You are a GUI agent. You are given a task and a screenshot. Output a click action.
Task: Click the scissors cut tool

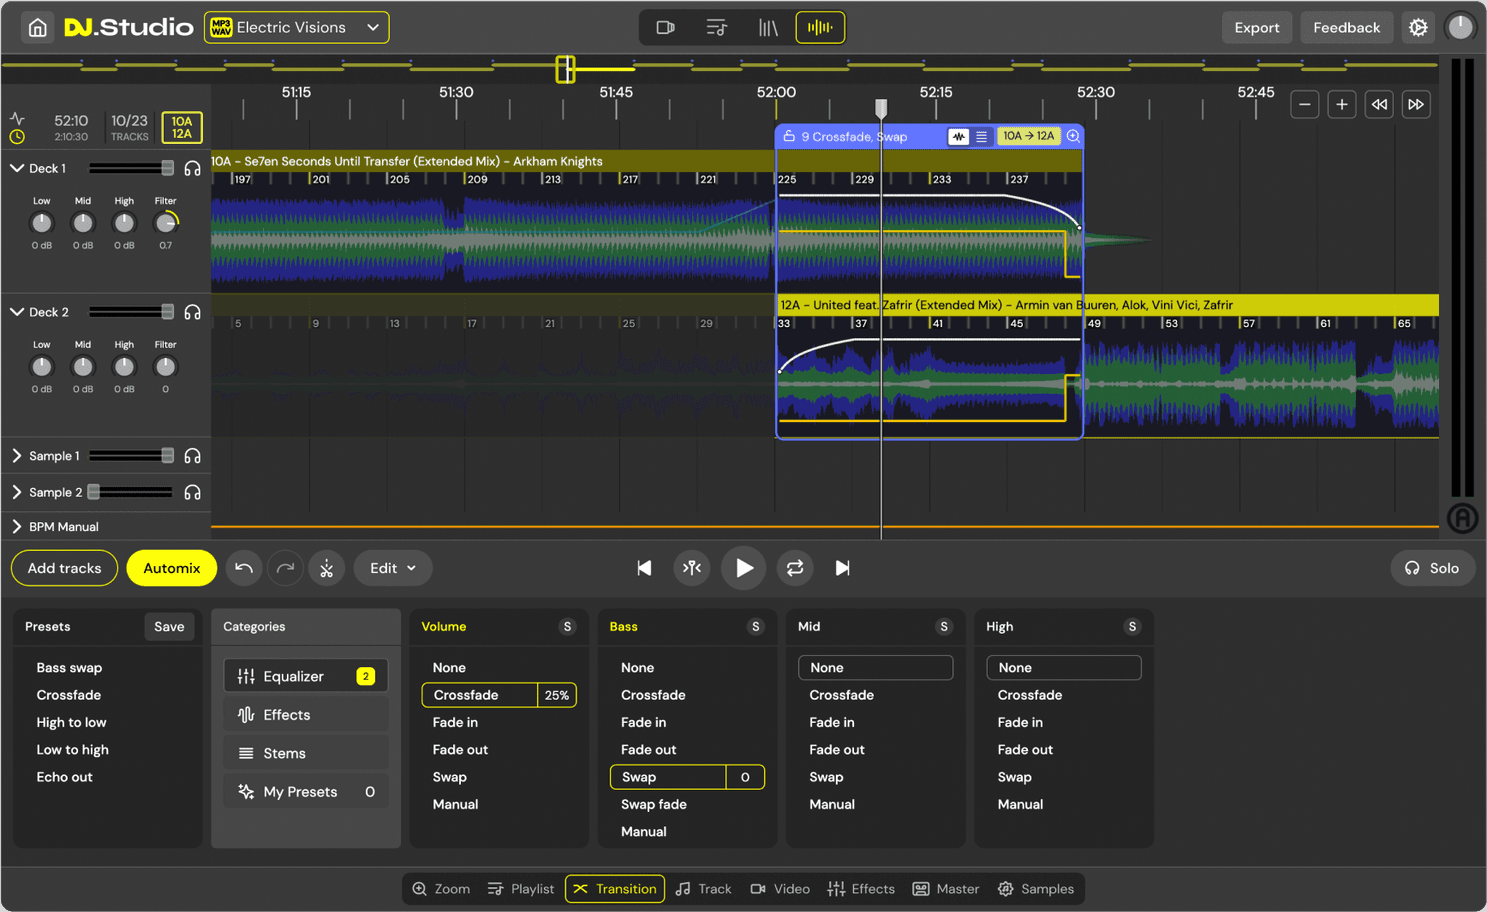coord(326,568)
